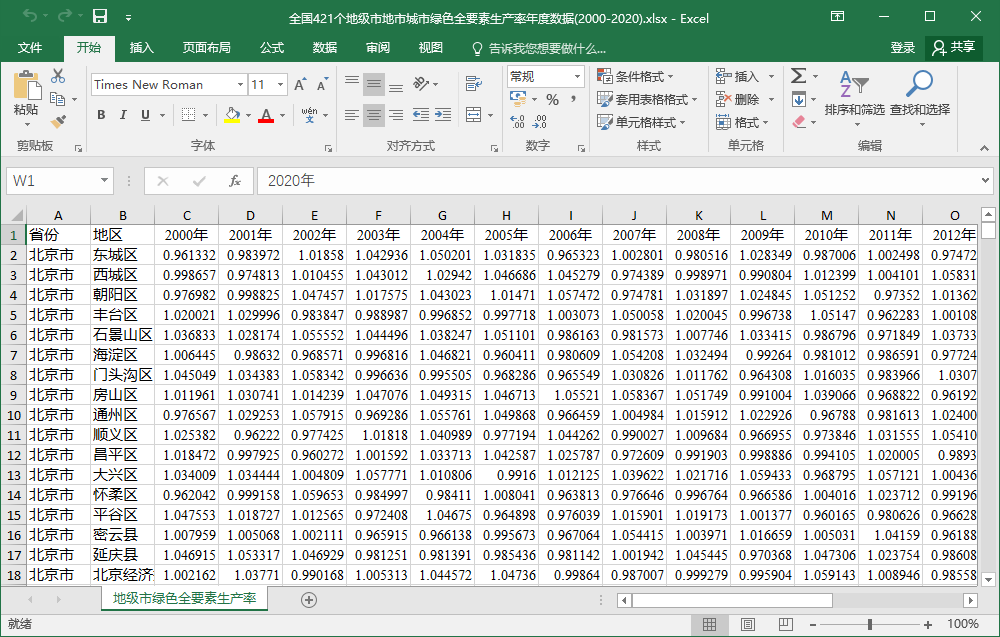Click the 共享 share button
Image resolution: width=1000 pixels, height=637 pixels.
(954, 48)
